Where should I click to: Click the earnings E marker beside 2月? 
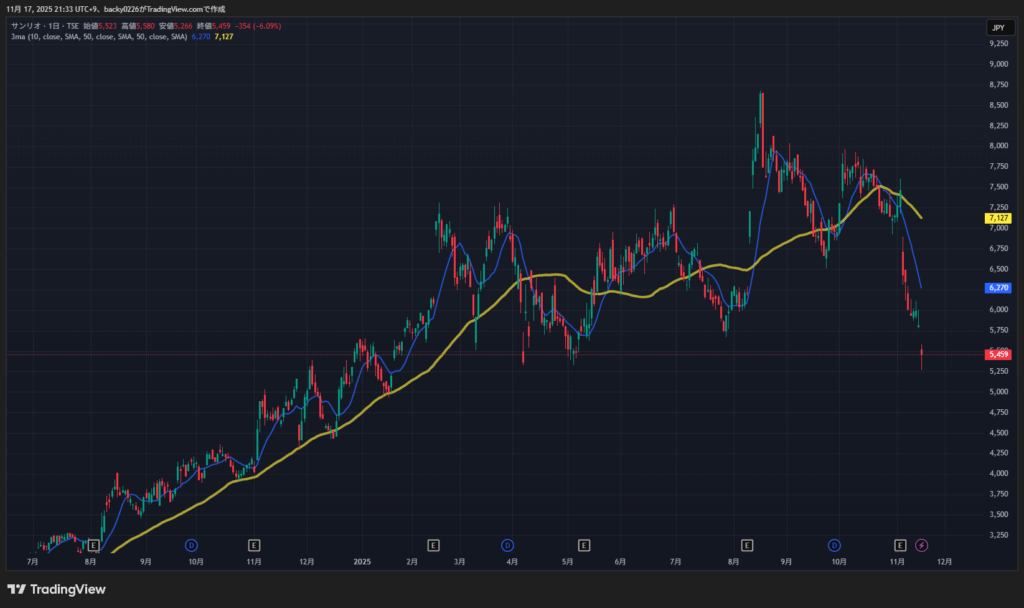tap(434, 545)
